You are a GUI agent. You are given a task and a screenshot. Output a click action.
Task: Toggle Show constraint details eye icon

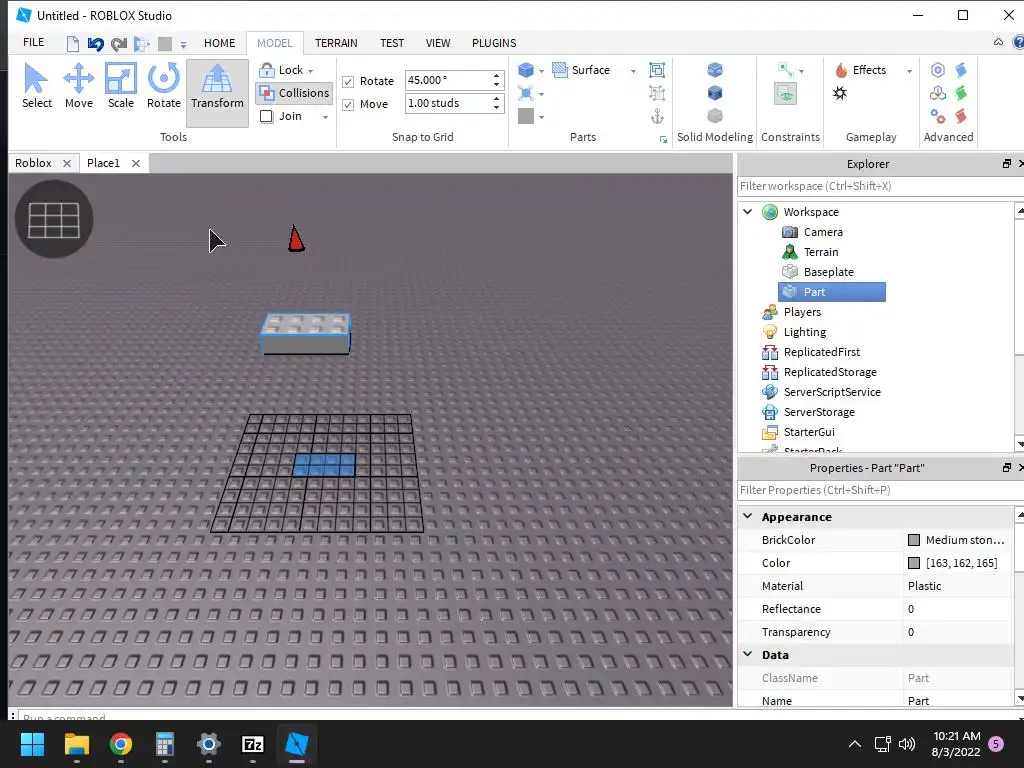tap(786, 94)
